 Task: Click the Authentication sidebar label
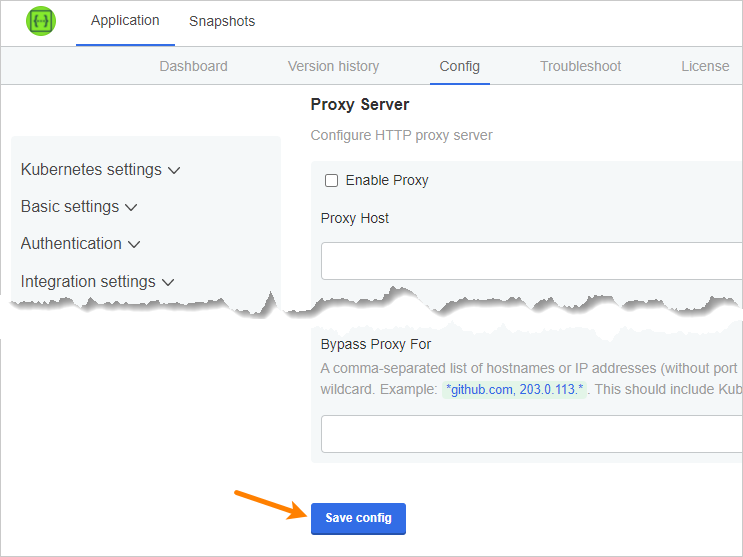pyautogui.click(x=71, y=244)
